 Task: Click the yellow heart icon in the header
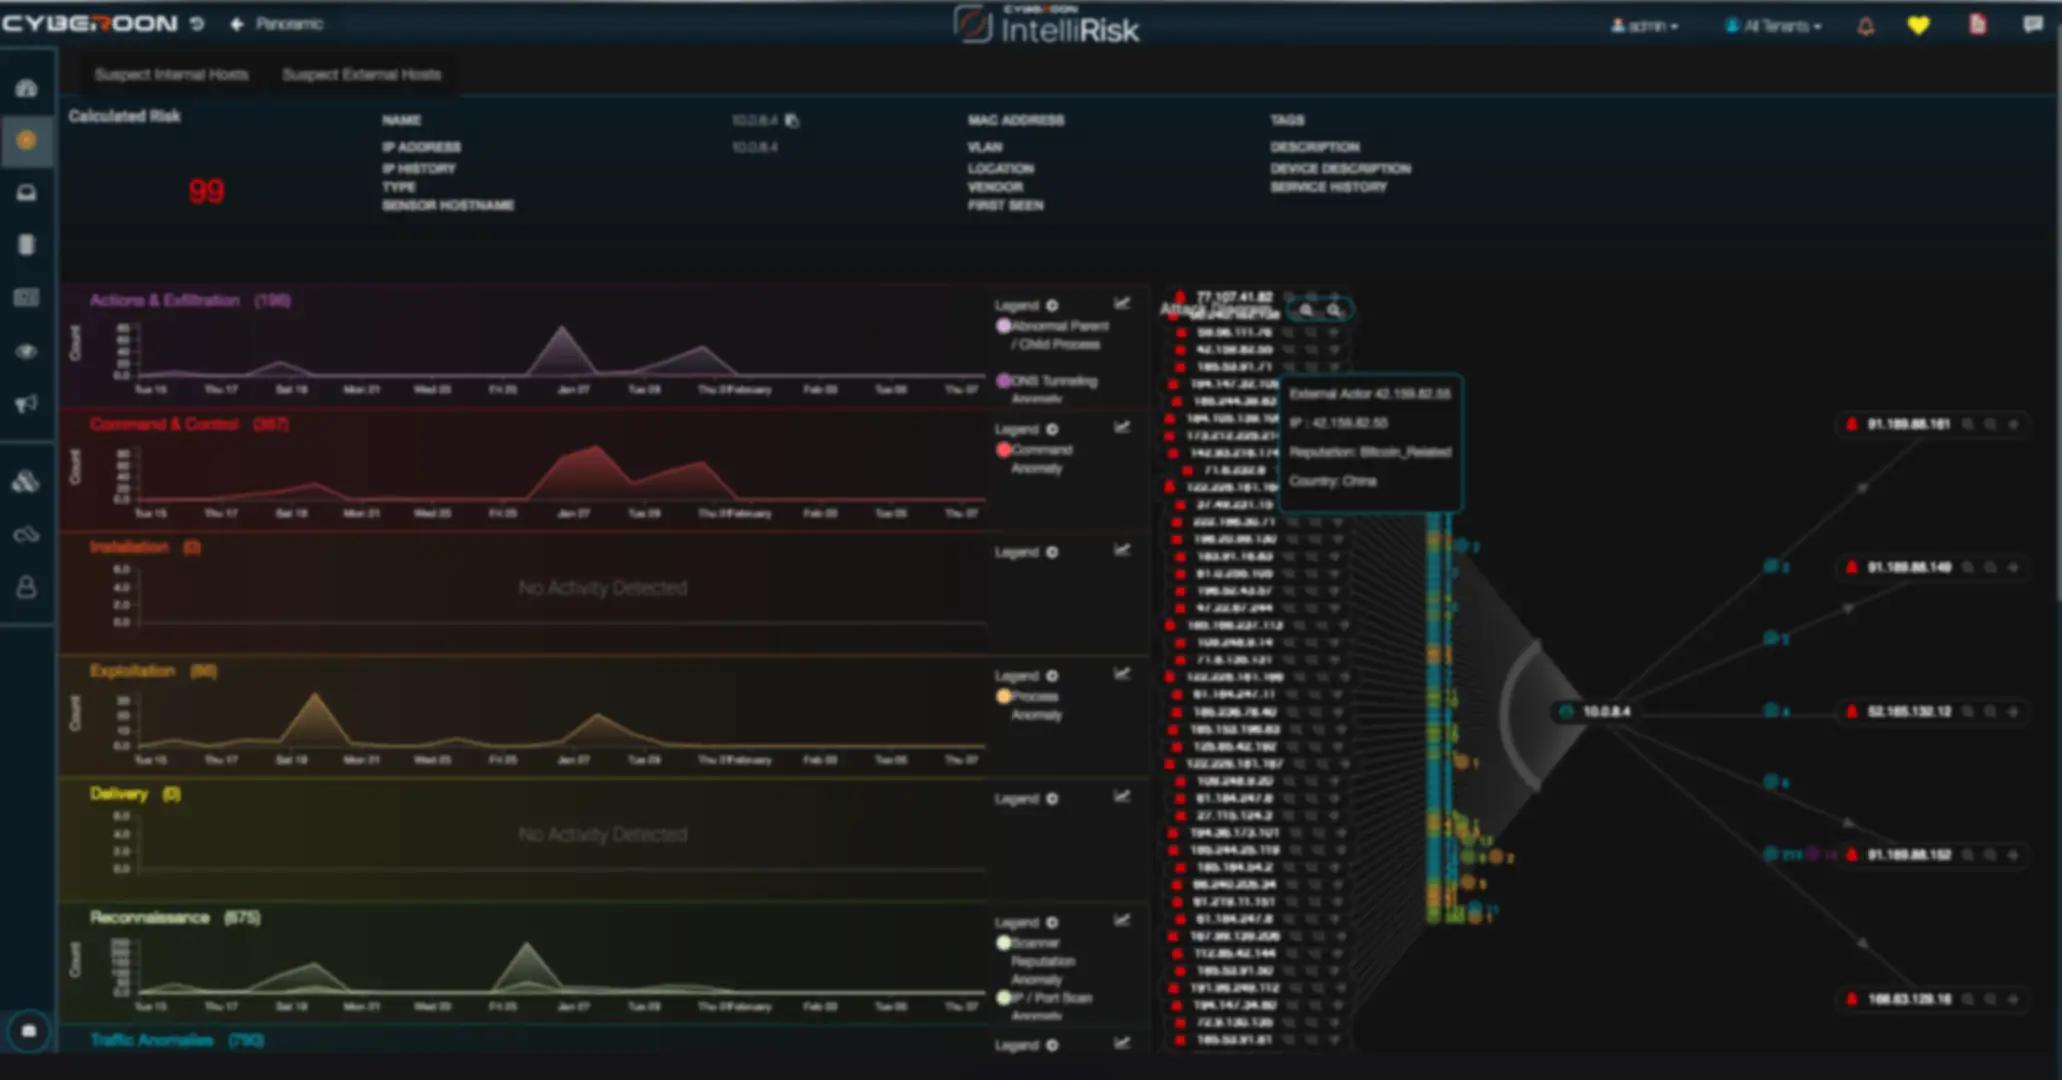(1918, 25)
